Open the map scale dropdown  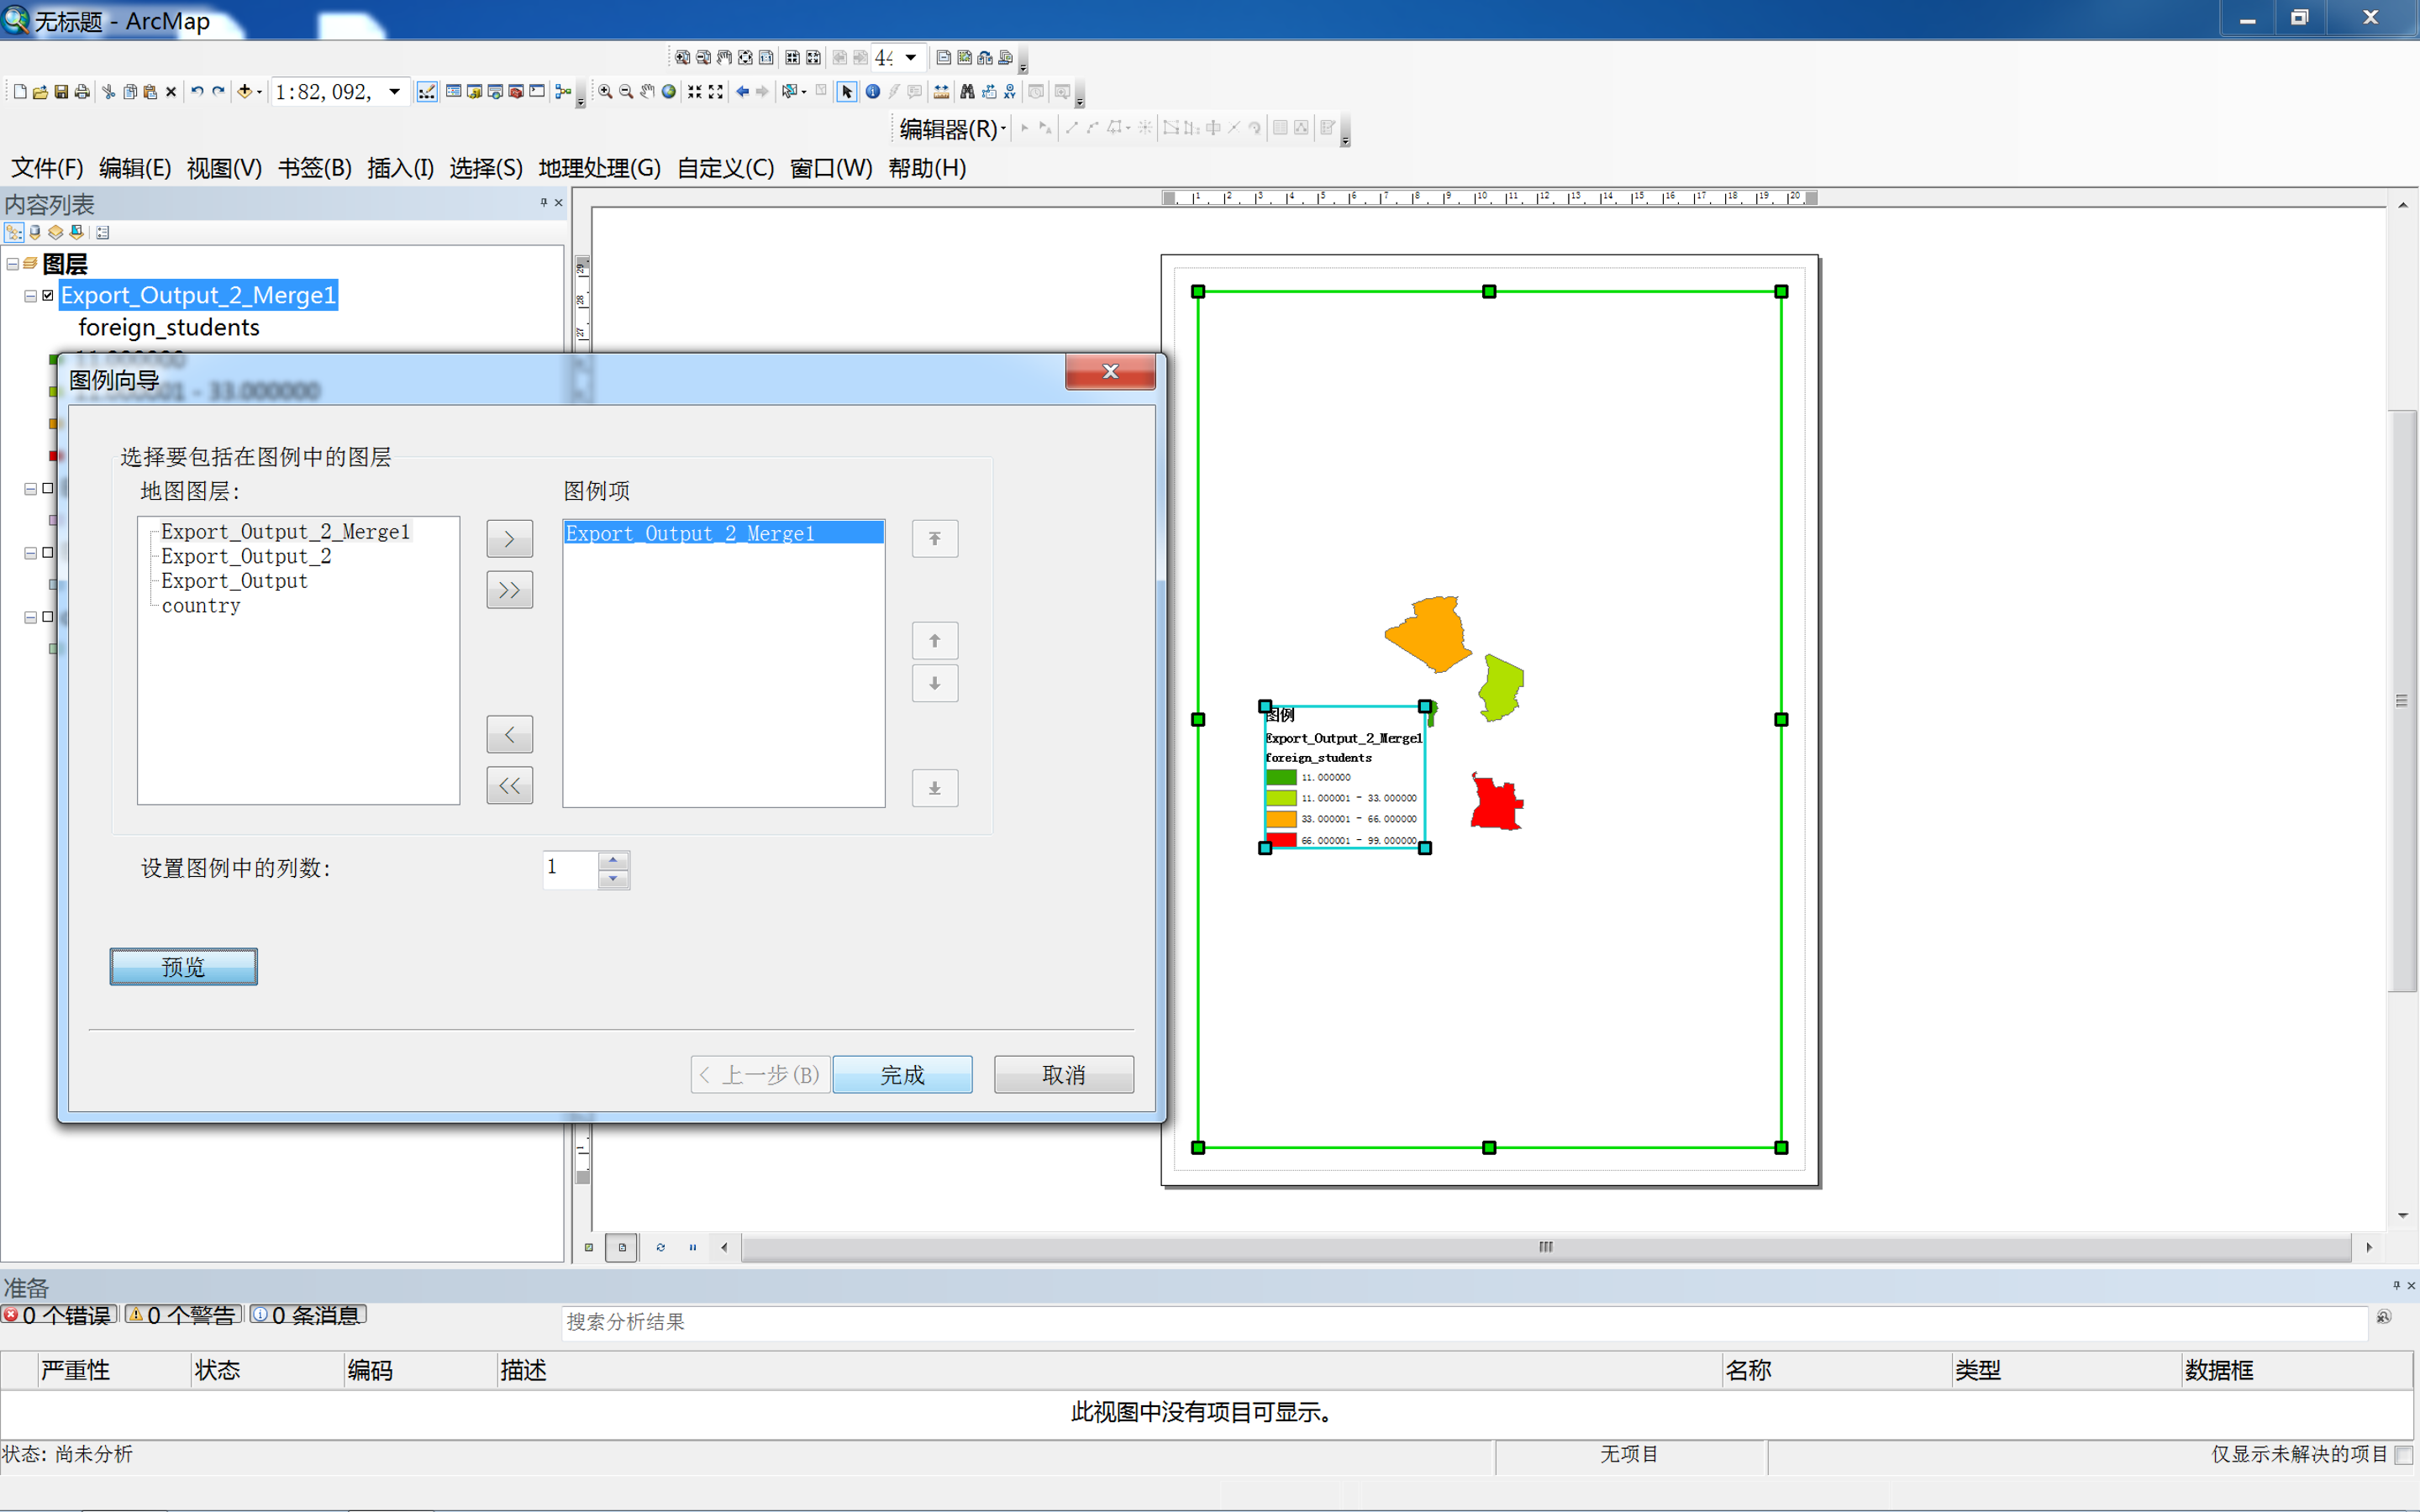point(395,92)
